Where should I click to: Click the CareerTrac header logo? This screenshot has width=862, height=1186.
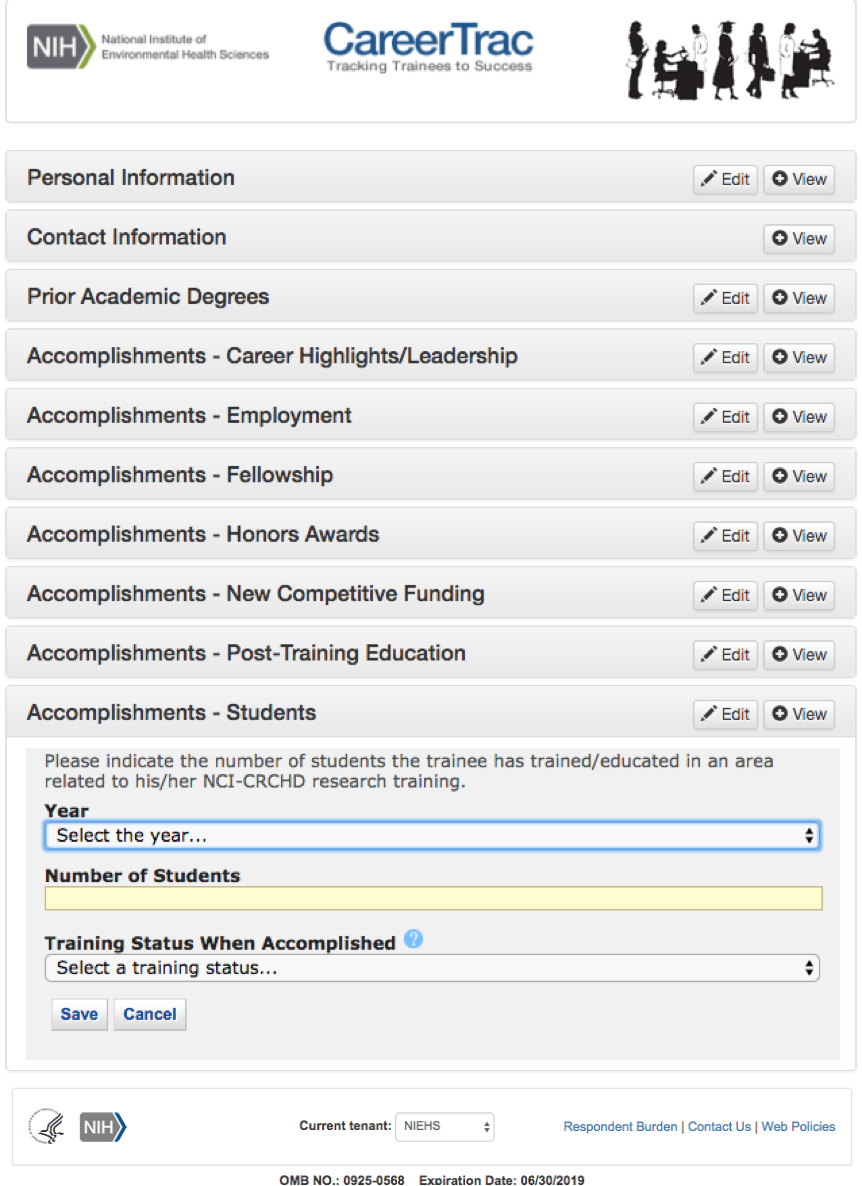(428, 47)
